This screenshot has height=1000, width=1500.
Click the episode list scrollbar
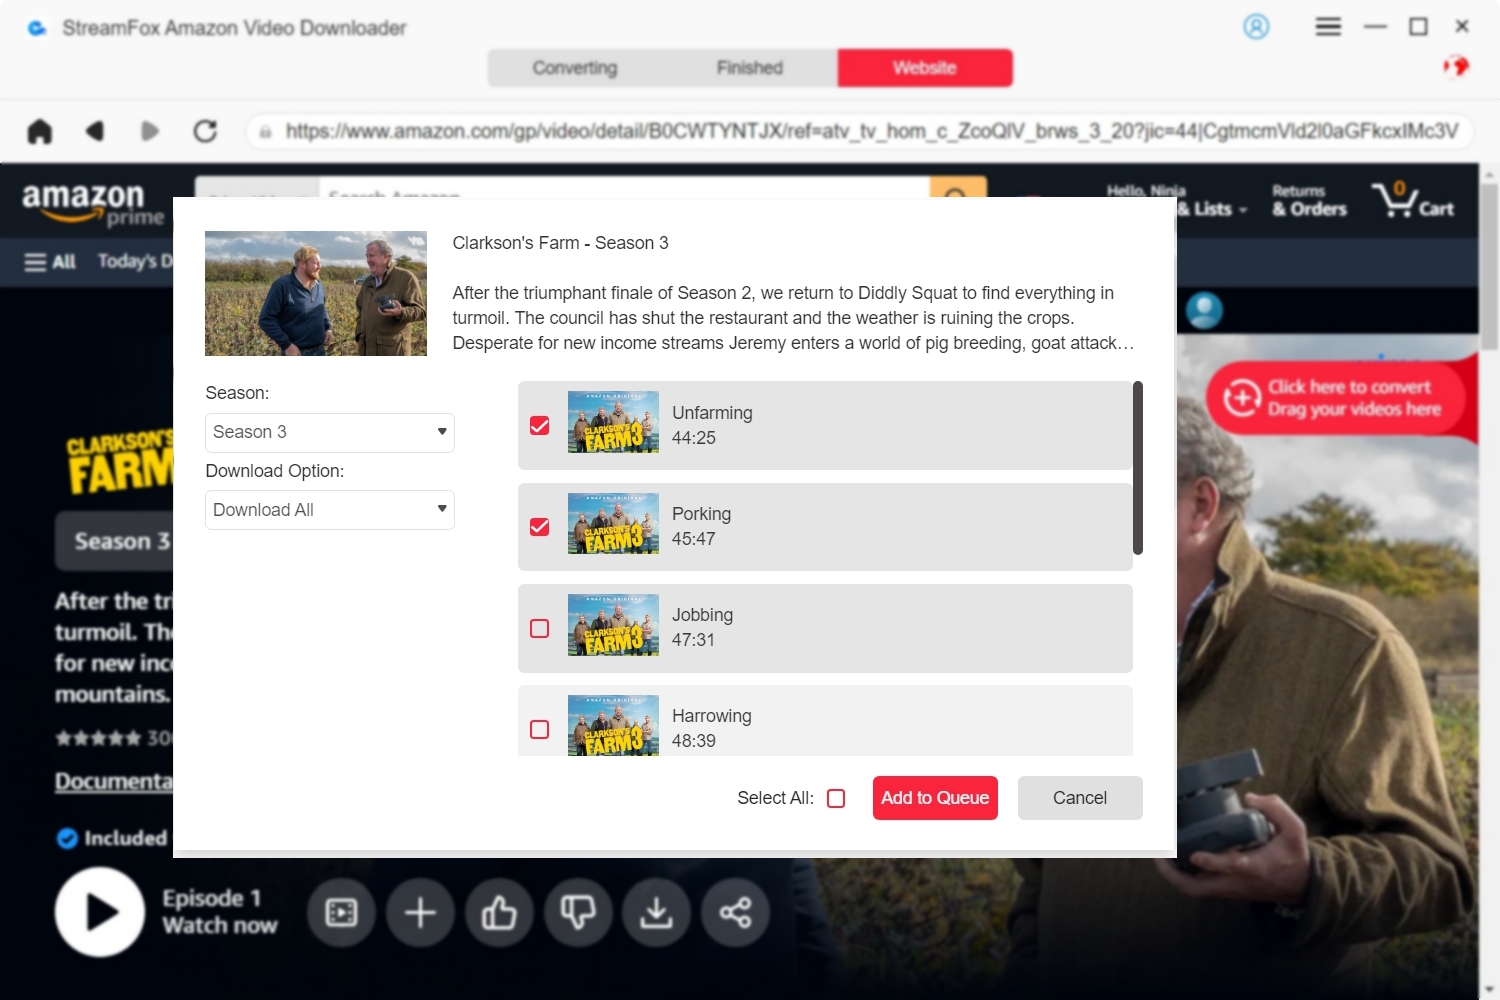[1138, 468]
